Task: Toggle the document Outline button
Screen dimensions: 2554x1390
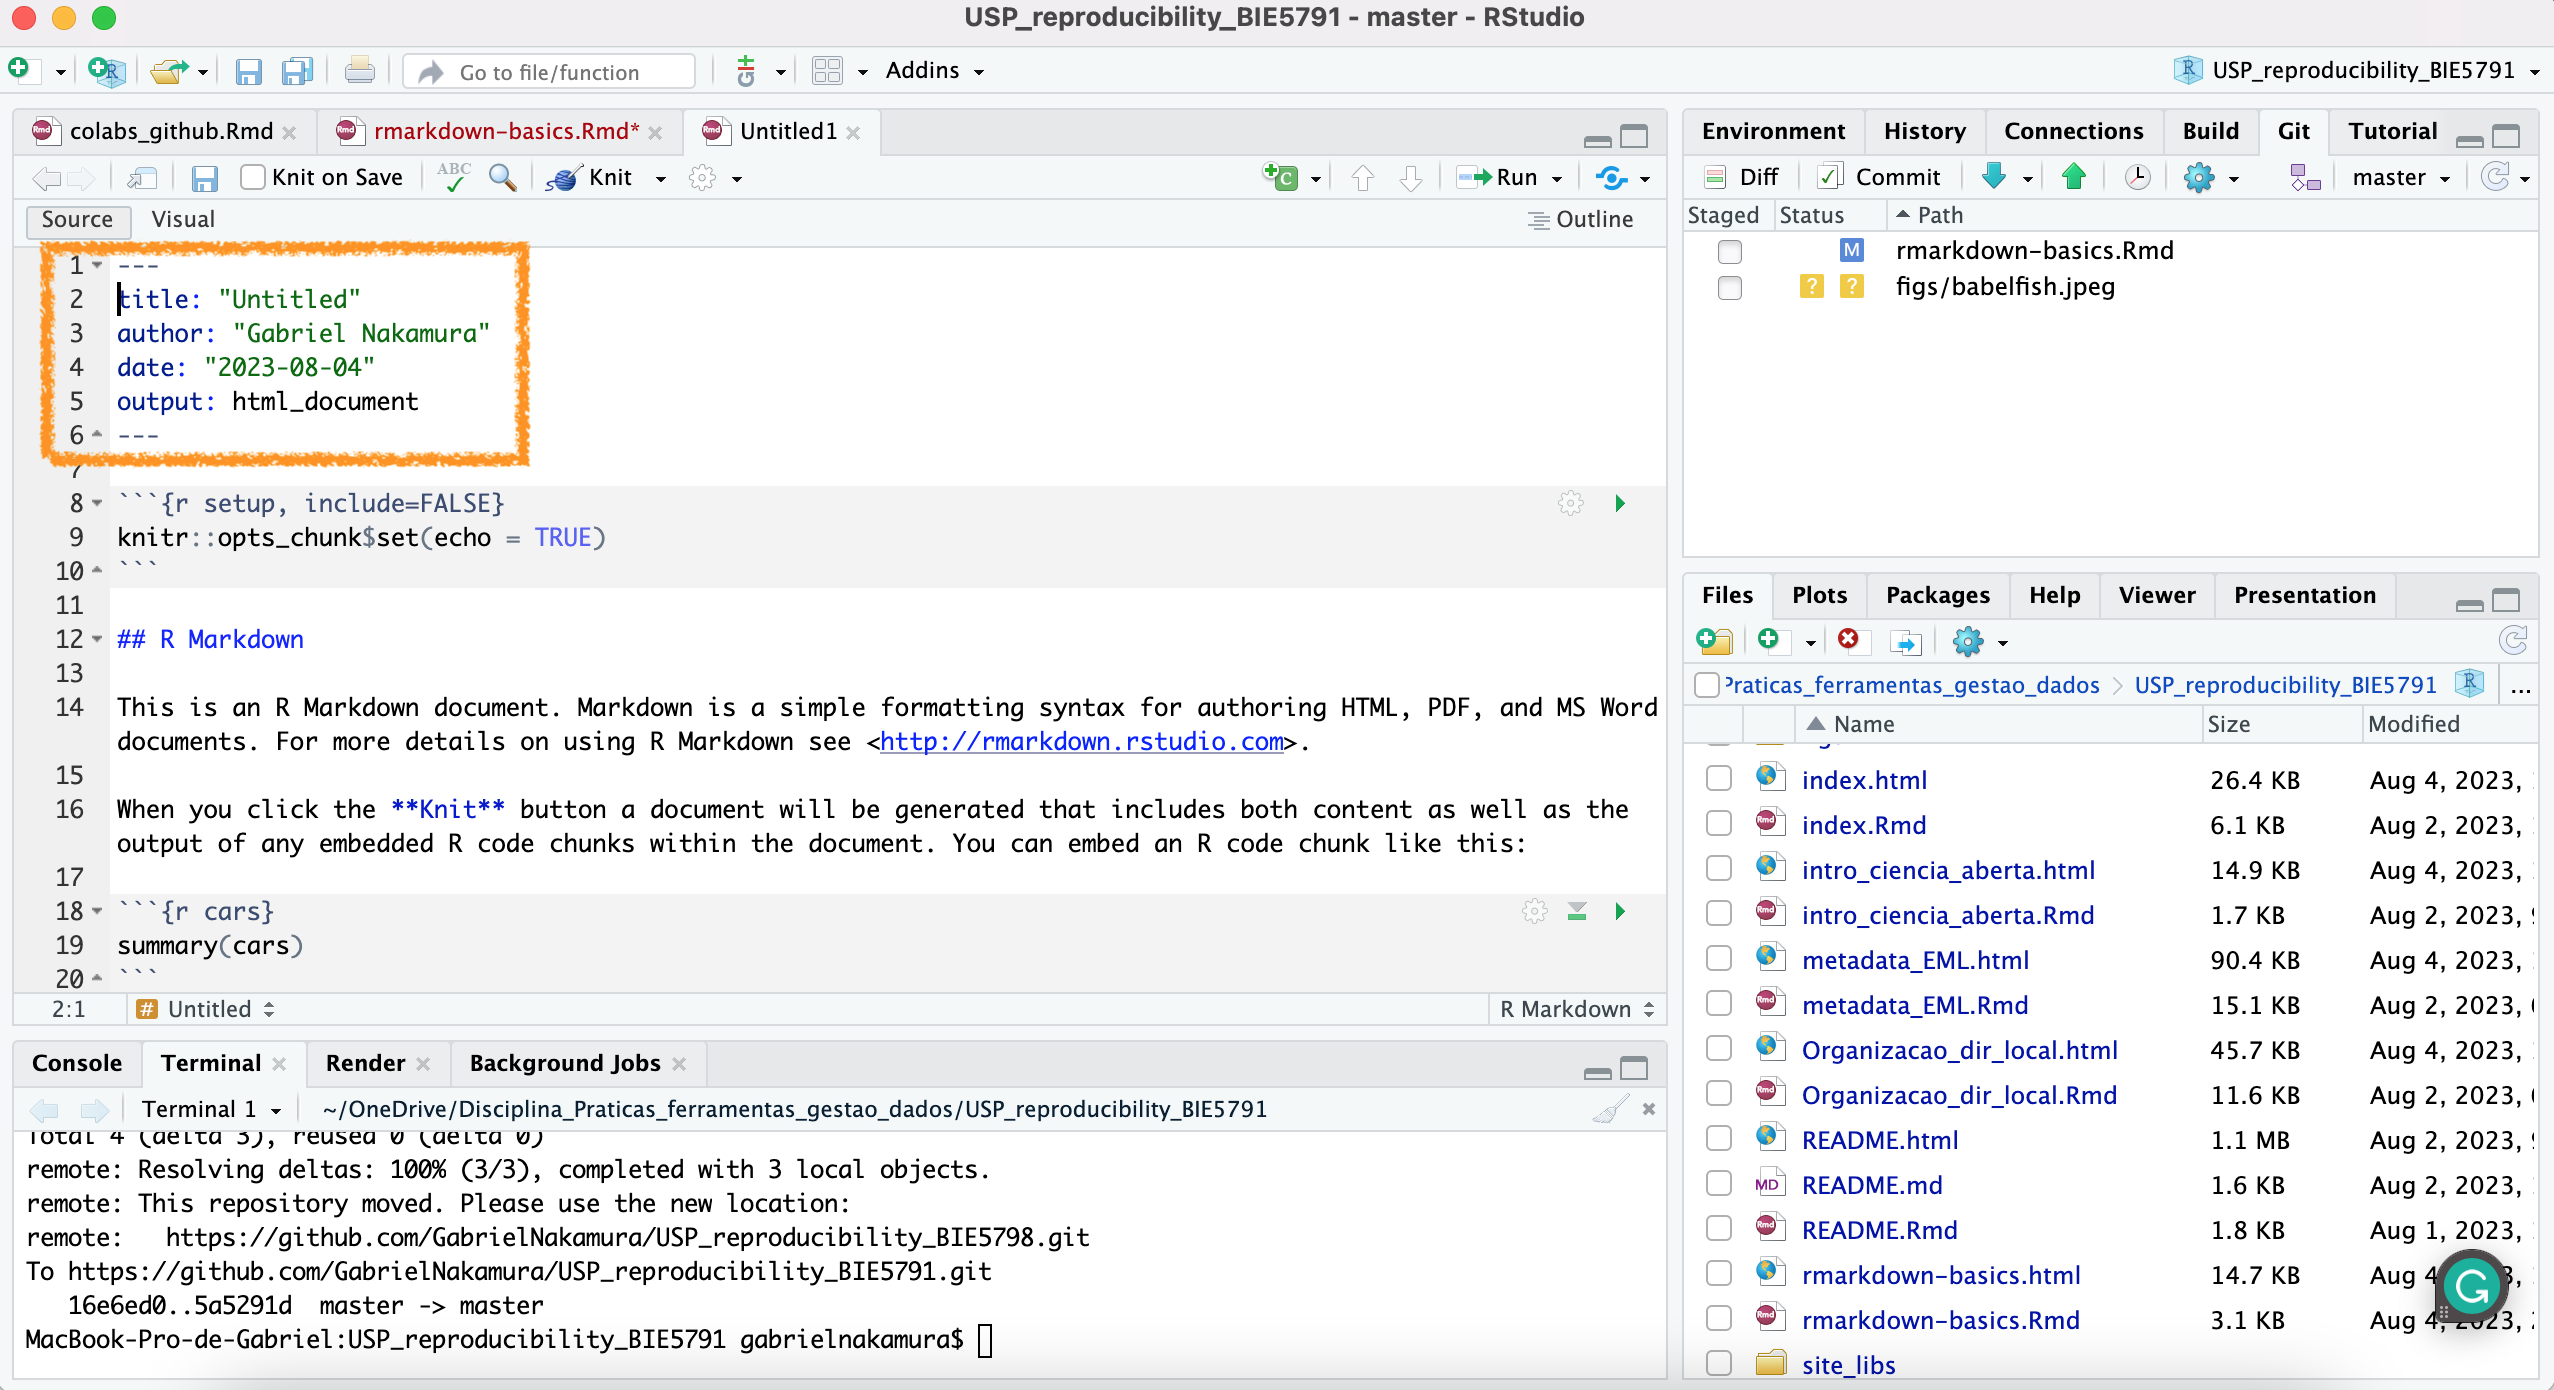Action: 1581,219
